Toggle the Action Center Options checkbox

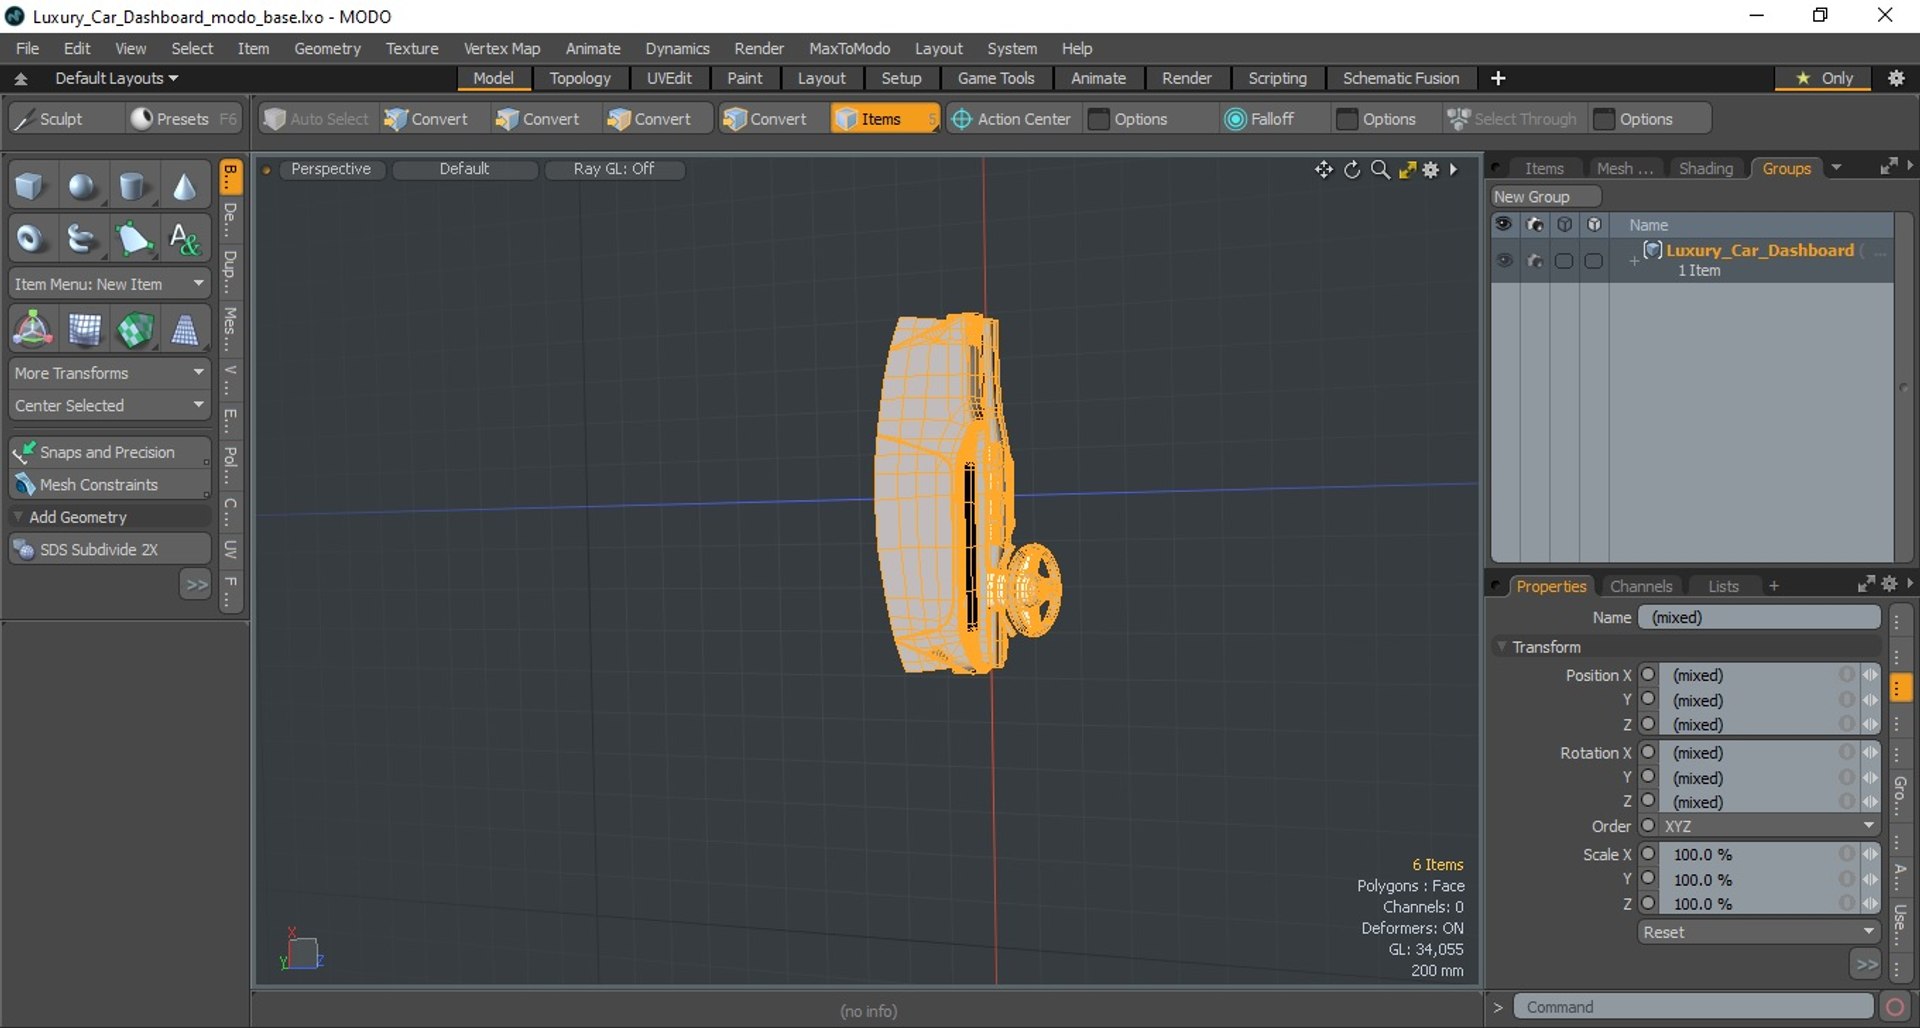[1099, 119]
